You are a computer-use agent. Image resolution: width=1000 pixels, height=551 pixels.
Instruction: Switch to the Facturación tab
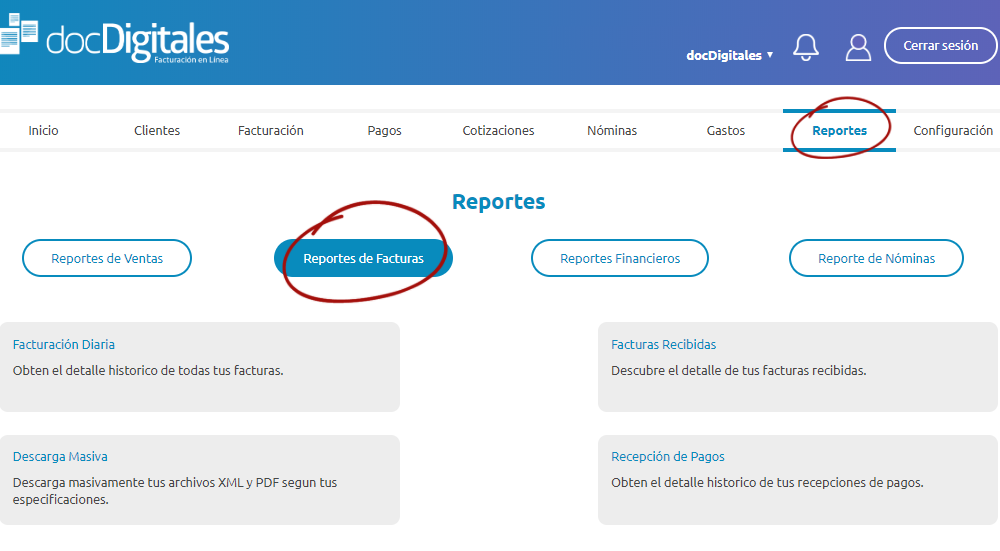tap(270, 131)
